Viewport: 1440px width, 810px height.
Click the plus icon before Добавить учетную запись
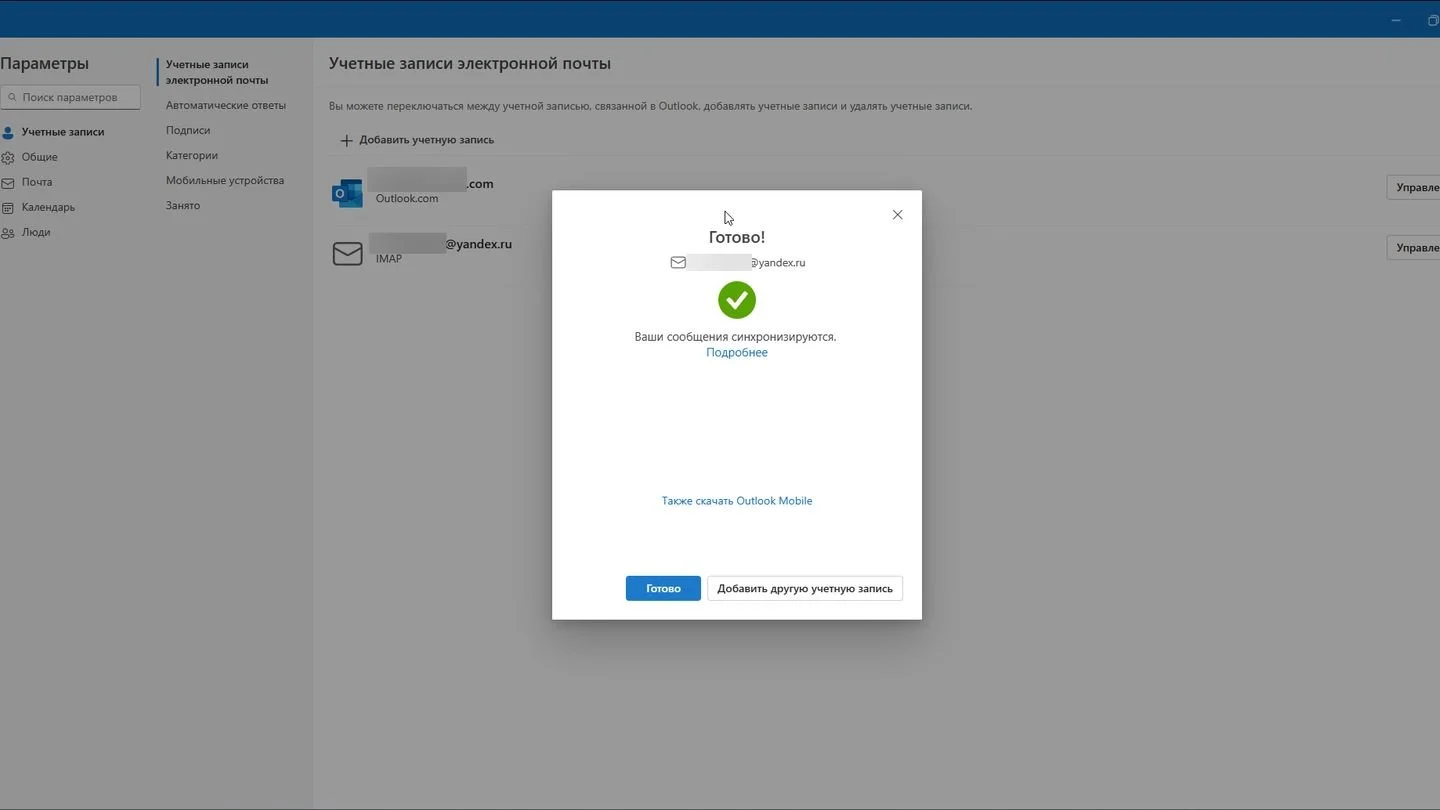pyautogui.click(x=346, y=141)
